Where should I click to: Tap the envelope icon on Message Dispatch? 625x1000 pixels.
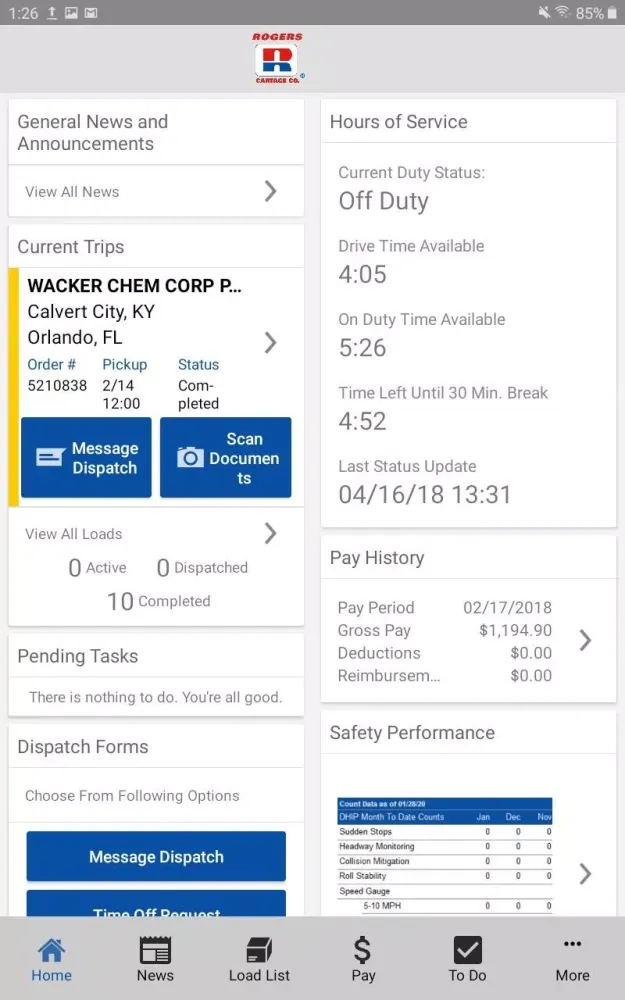pos(50,457)
